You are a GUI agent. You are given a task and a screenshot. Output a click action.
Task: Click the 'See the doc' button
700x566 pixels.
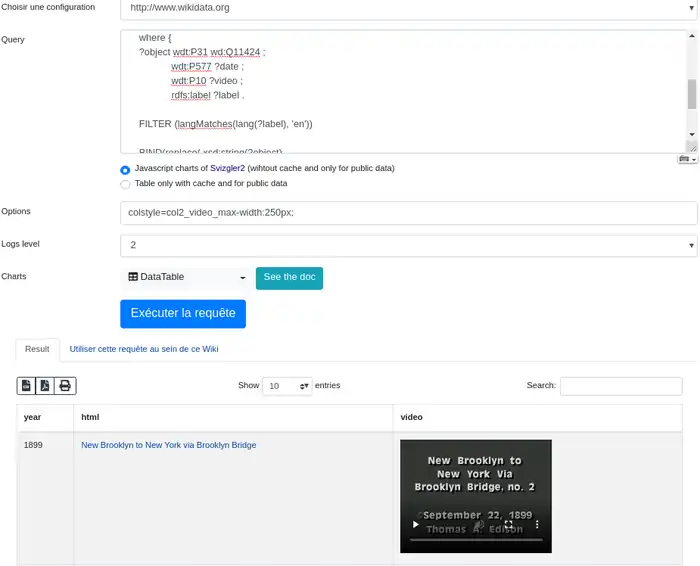[289, 277]
